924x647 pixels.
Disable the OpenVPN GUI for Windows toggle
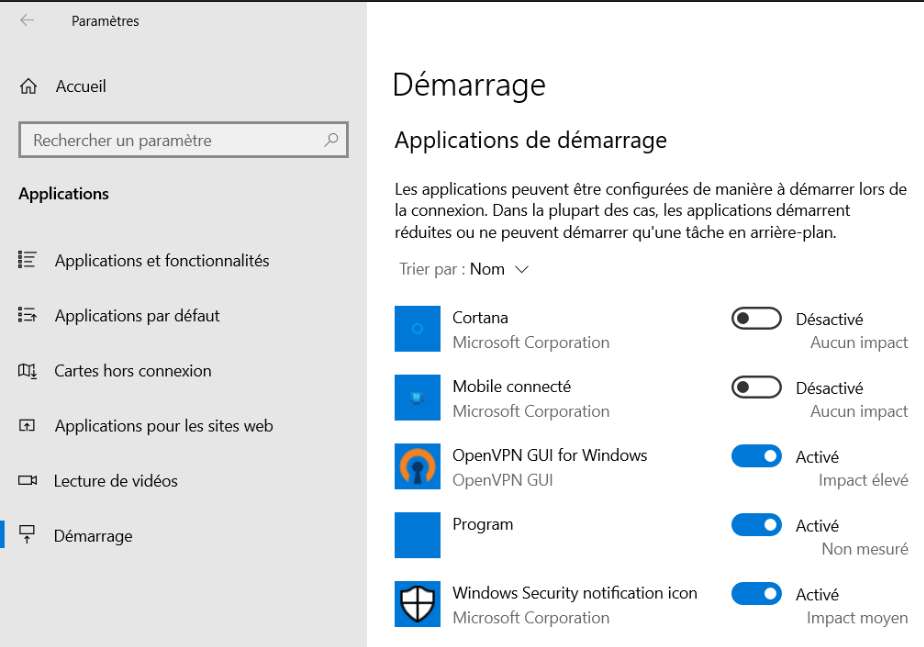point(756,456)
